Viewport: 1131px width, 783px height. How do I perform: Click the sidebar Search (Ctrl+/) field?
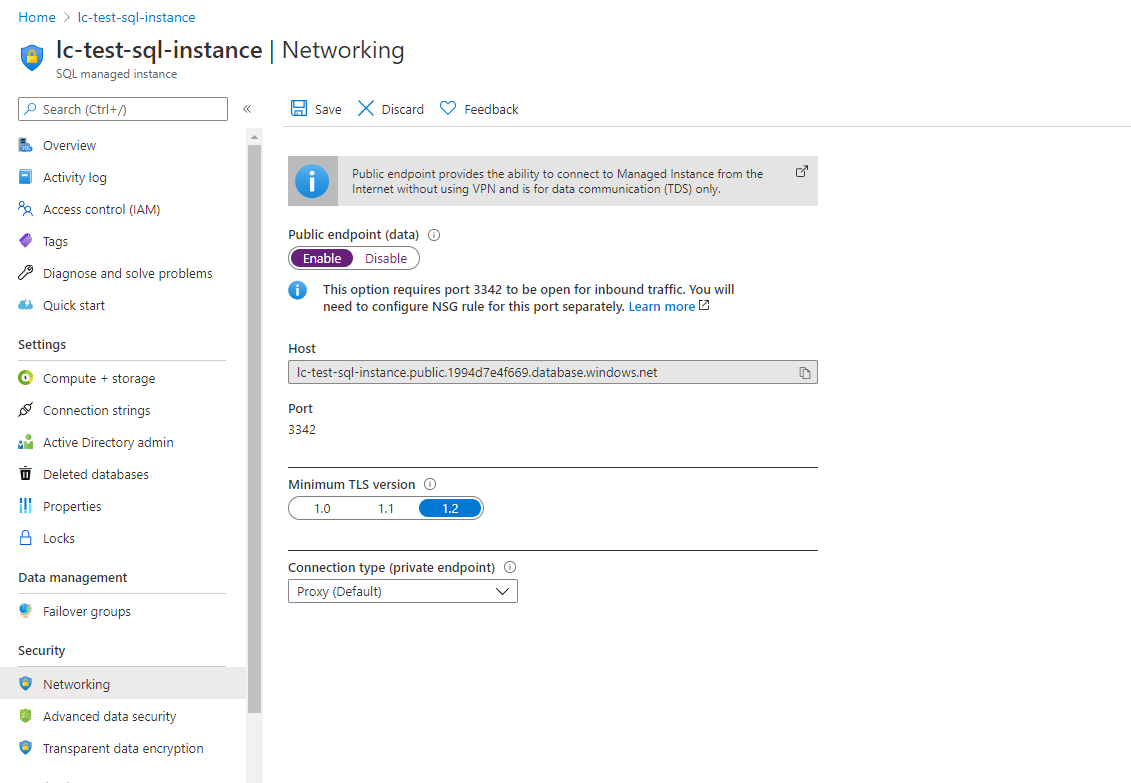123,109
